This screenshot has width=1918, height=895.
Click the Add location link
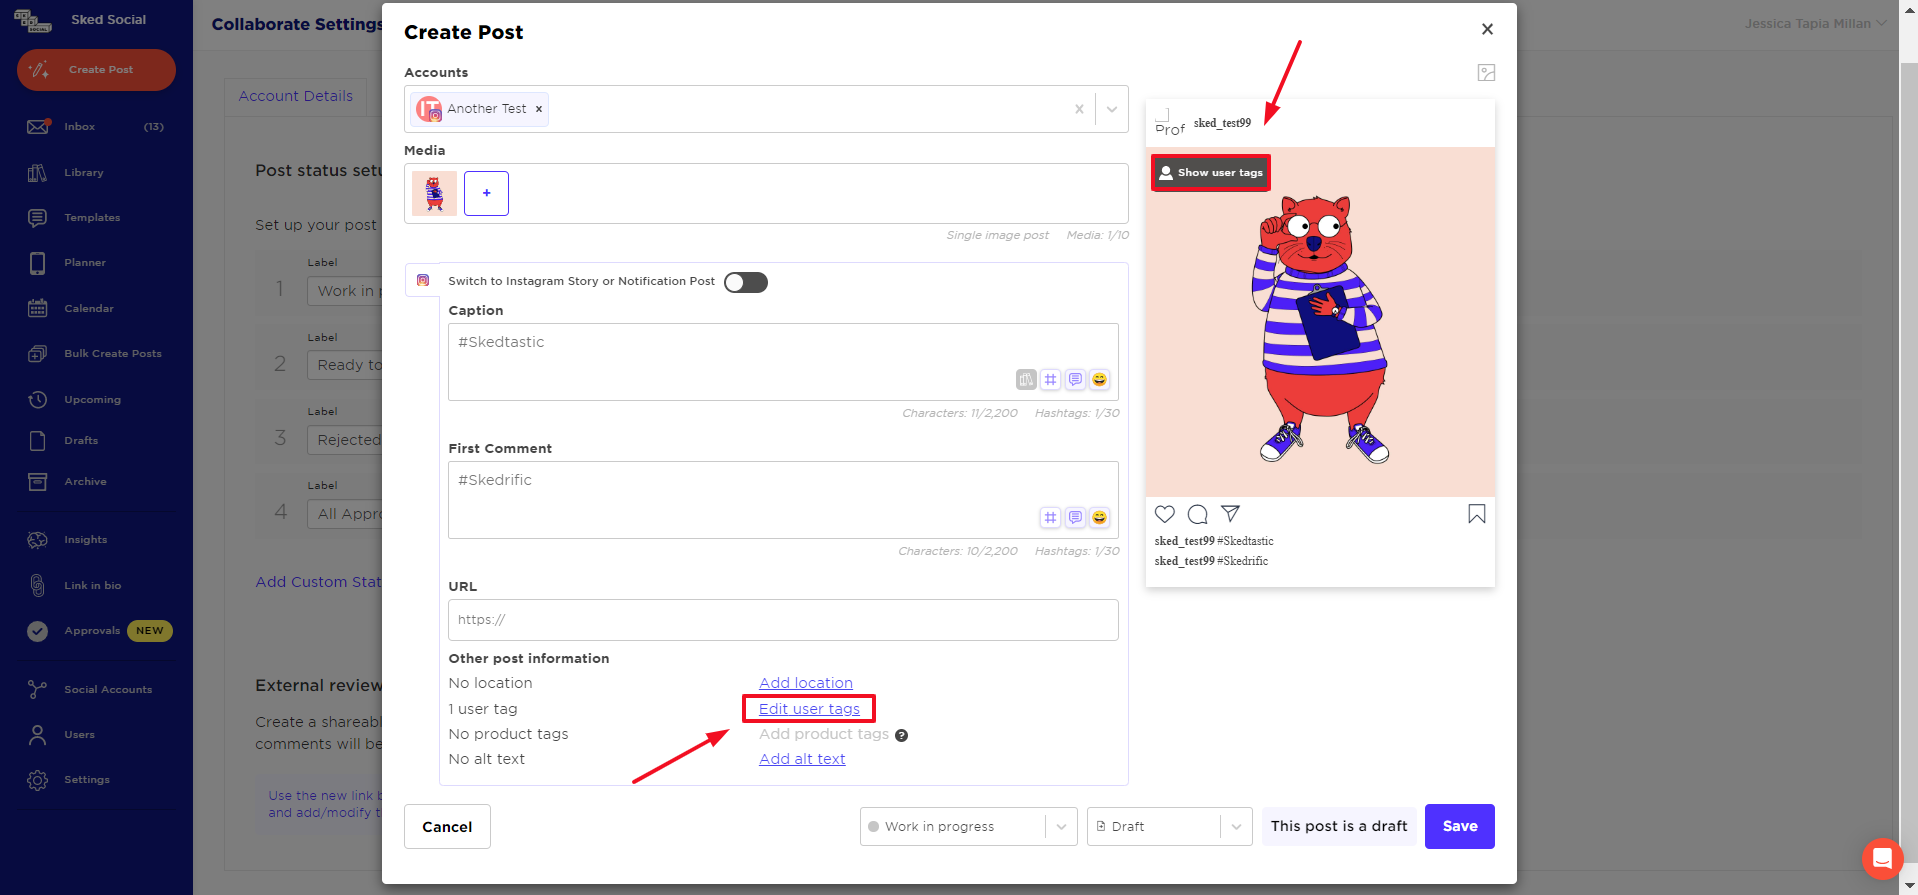[806, 683]
